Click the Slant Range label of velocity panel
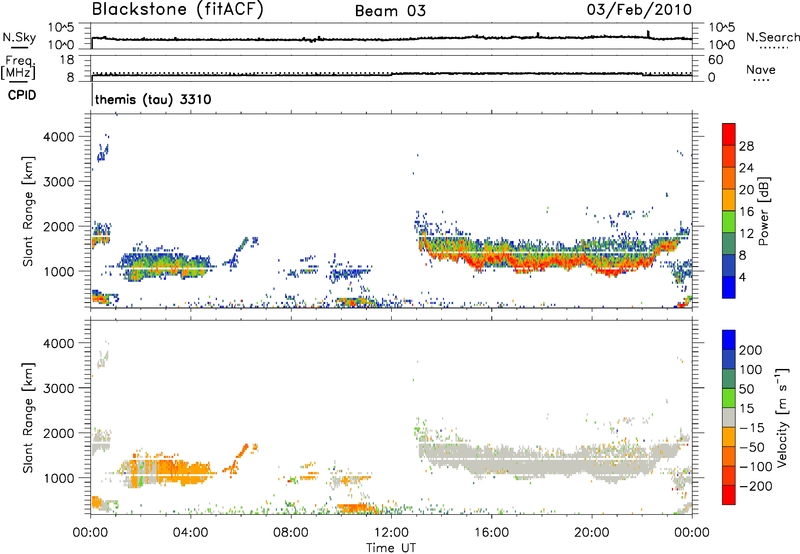800x554 pixels. 28,418
